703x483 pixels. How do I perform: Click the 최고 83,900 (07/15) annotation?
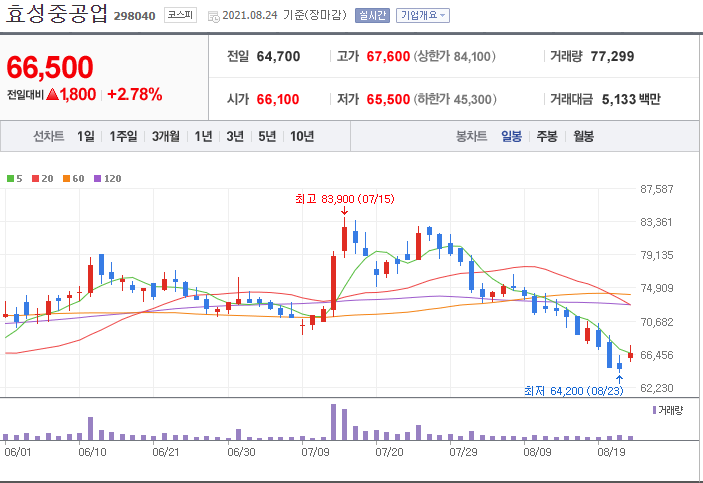(345, 199)
